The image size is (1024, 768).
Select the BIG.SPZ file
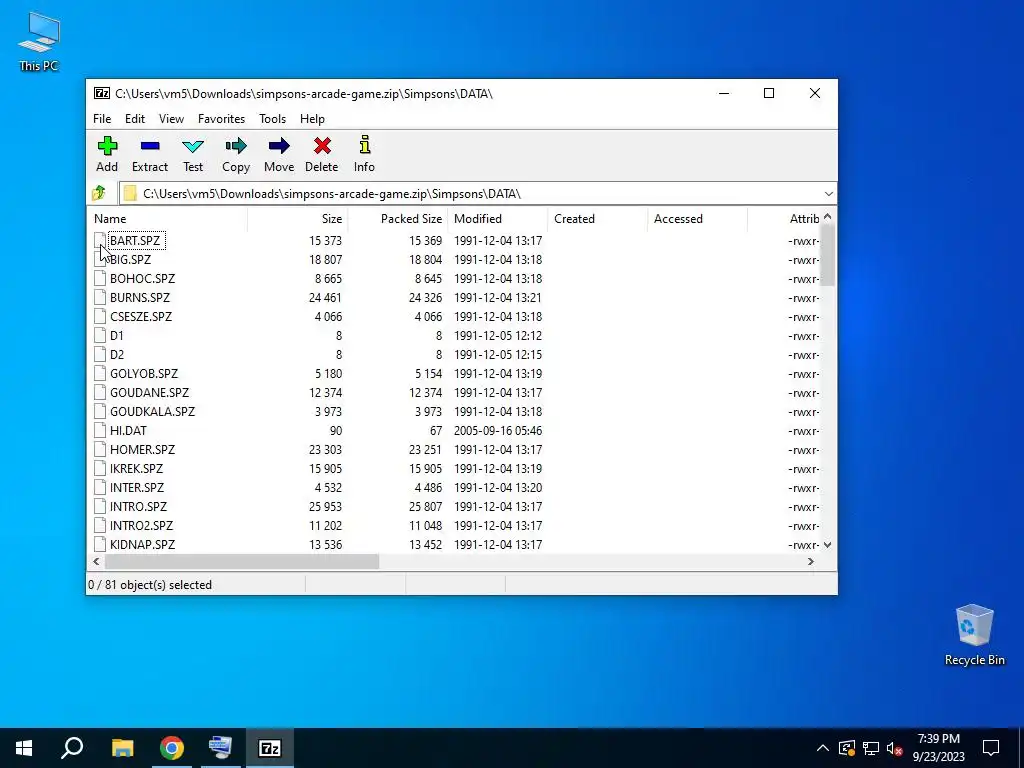pos(130,260)
